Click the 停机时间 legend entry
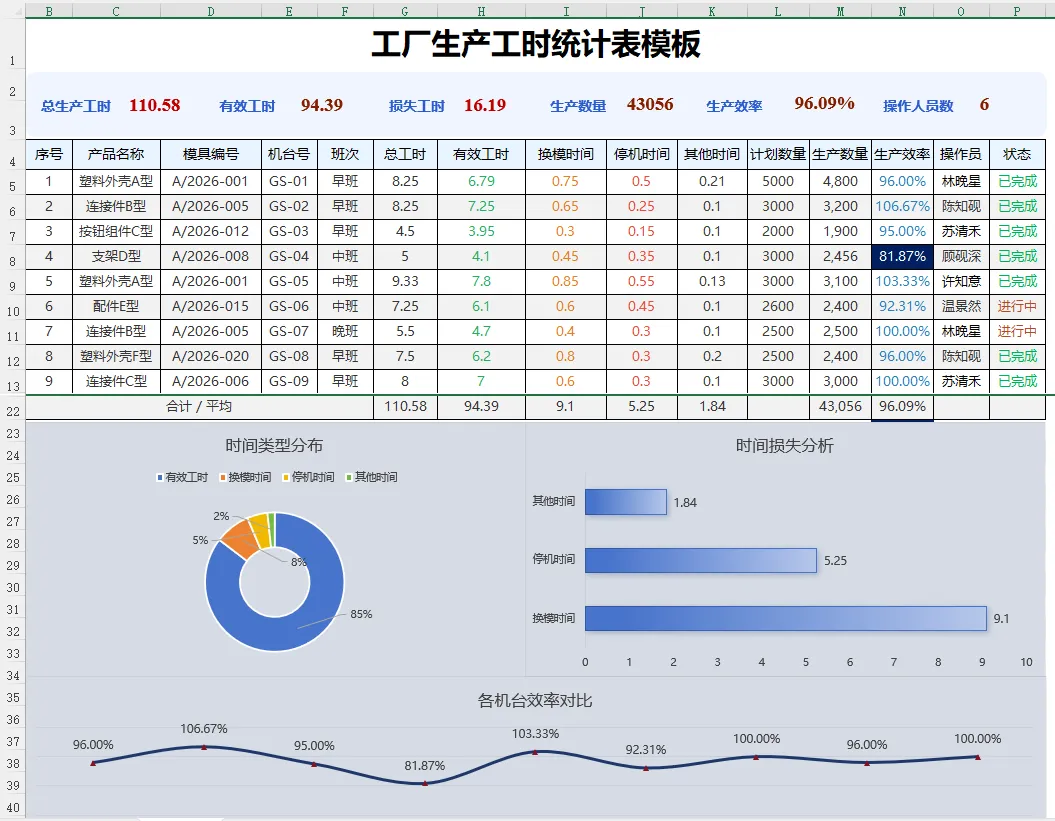Viewport: 1055px width, 821px height. tap(309, 477)
